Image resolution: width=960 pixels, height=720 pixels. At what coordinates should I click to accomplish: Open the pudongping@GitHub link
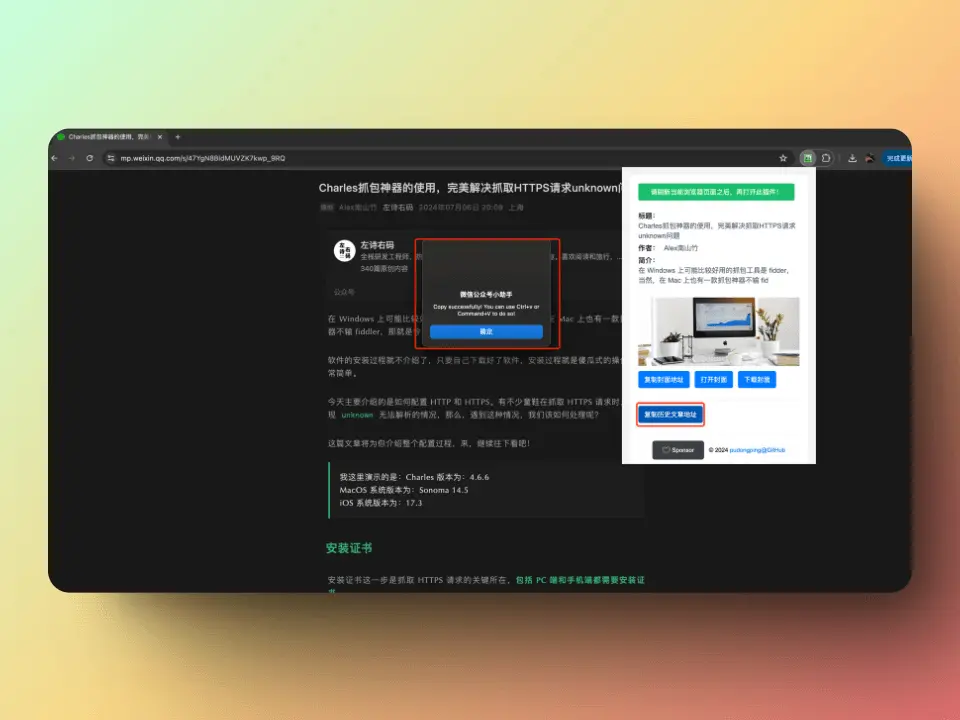(757, 450)
